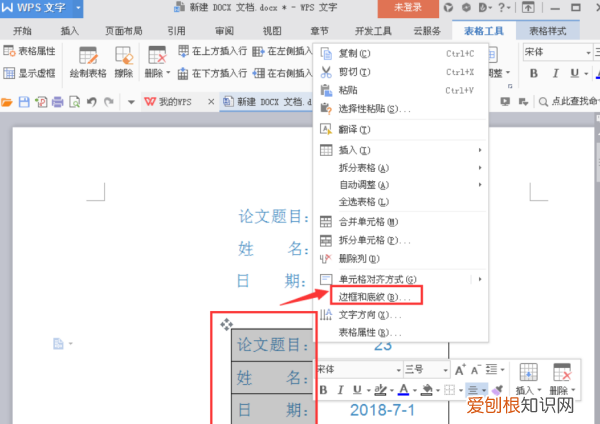Toggle Underline on the mini toolbar
Image resolution: width=600 pixels, height=424 pixels.
pyautogui.click(x=357, y=390)
